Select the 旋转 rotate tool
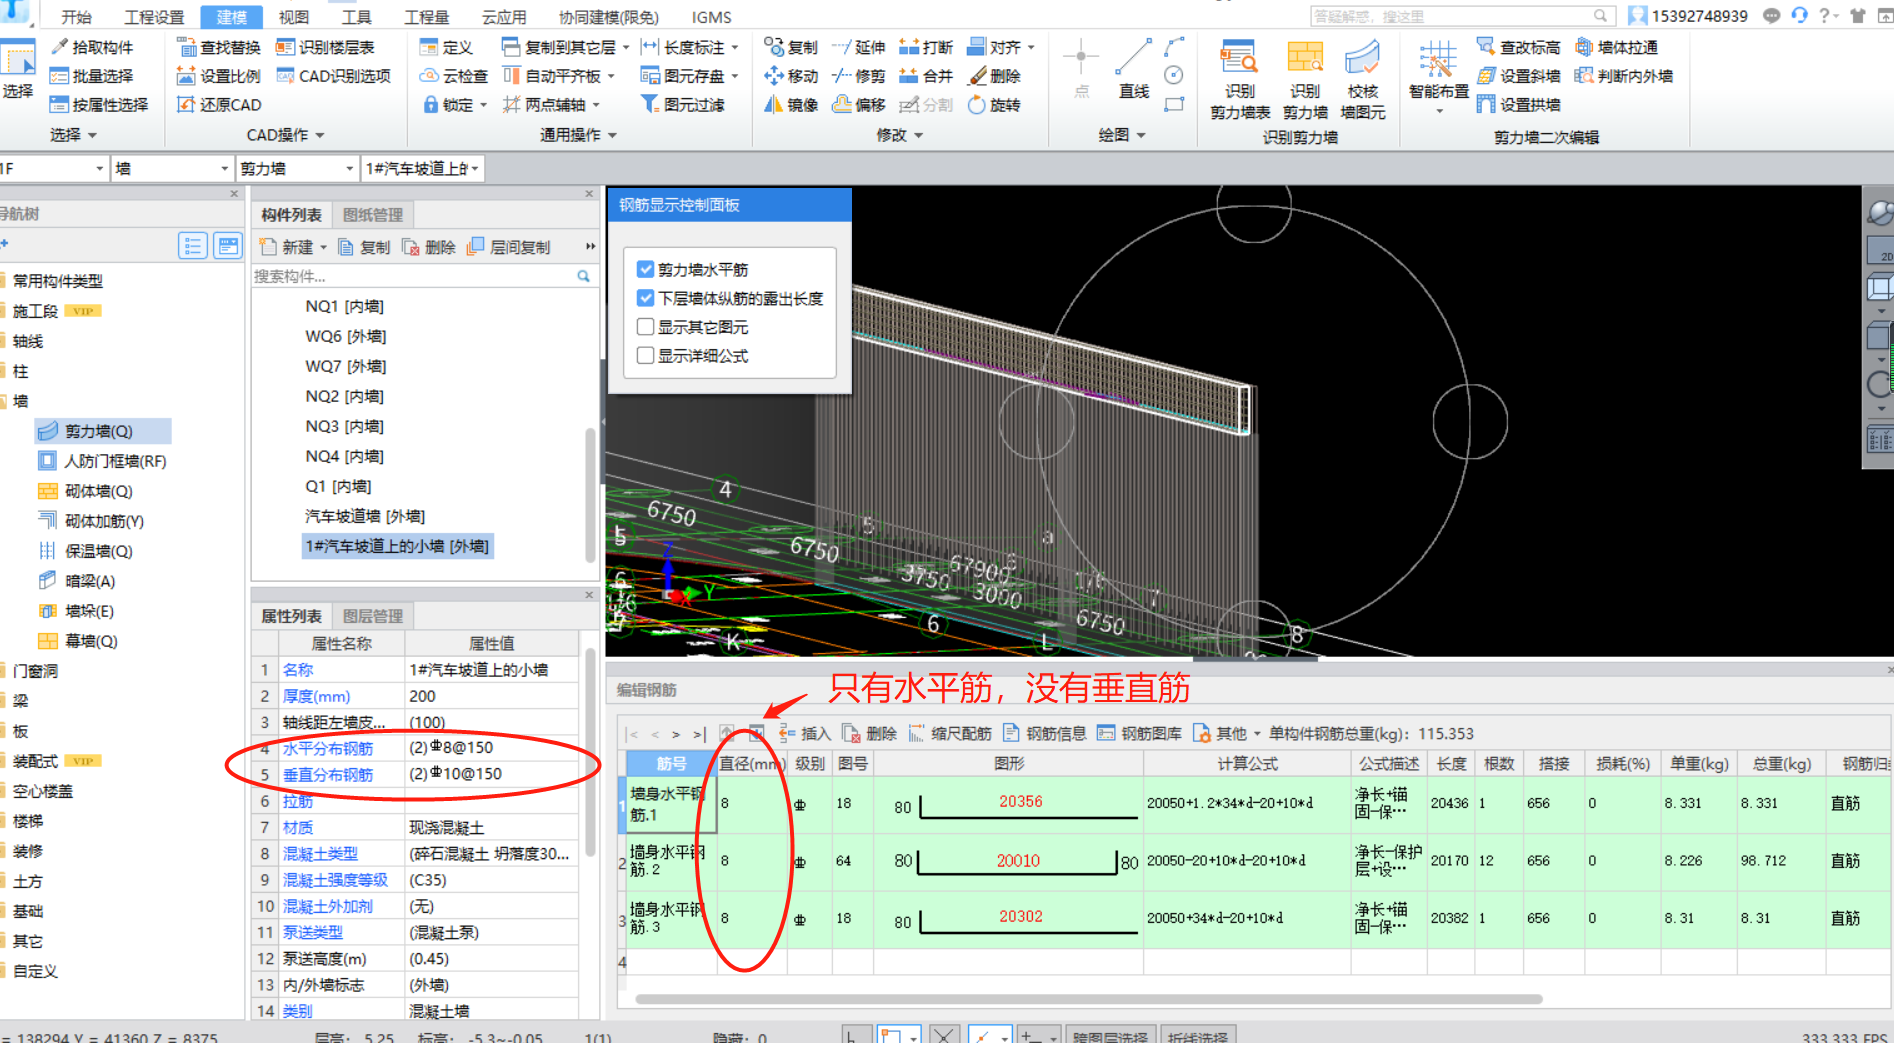This screenshot has height=1043, width=1894. 994,104
